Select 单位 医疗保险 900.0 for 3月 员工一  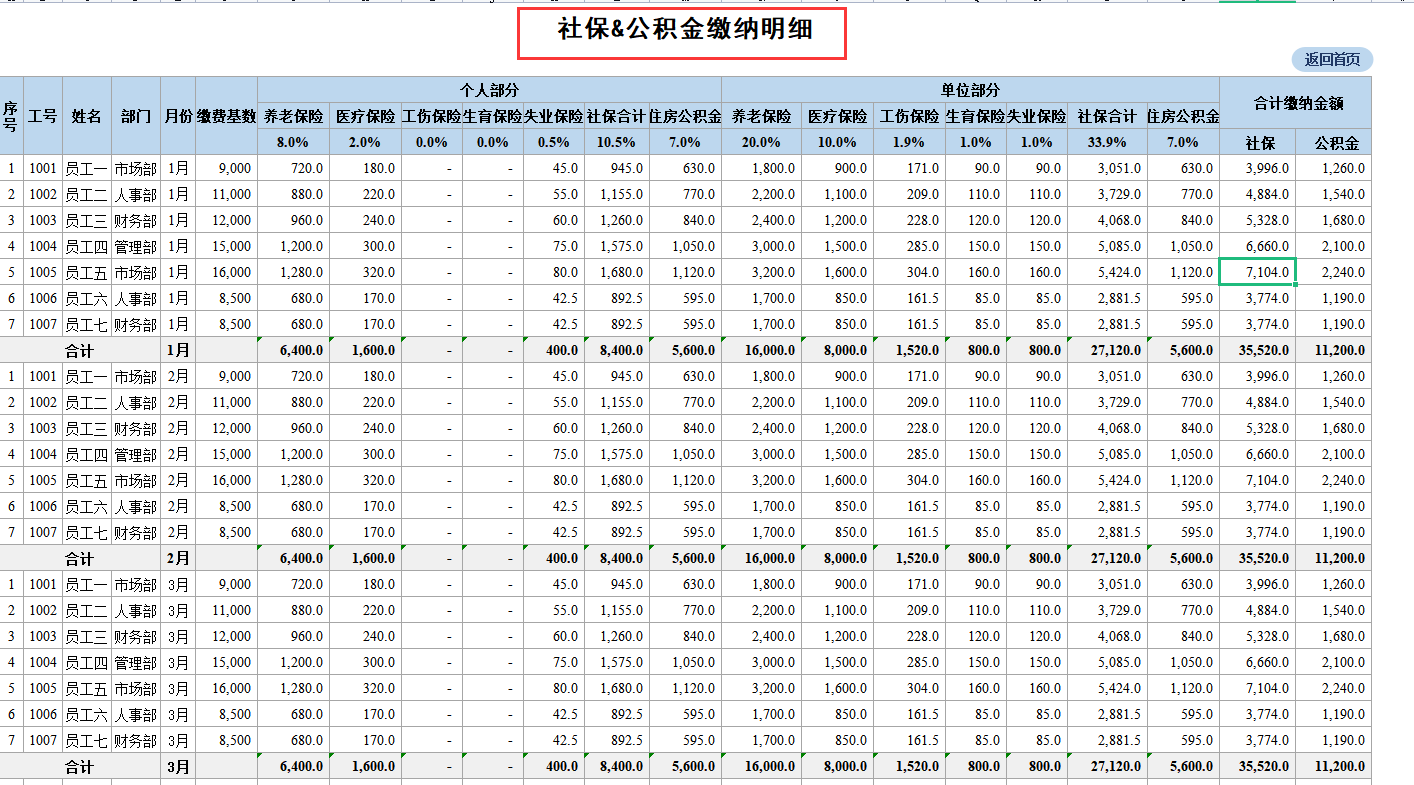click(837, 584)
